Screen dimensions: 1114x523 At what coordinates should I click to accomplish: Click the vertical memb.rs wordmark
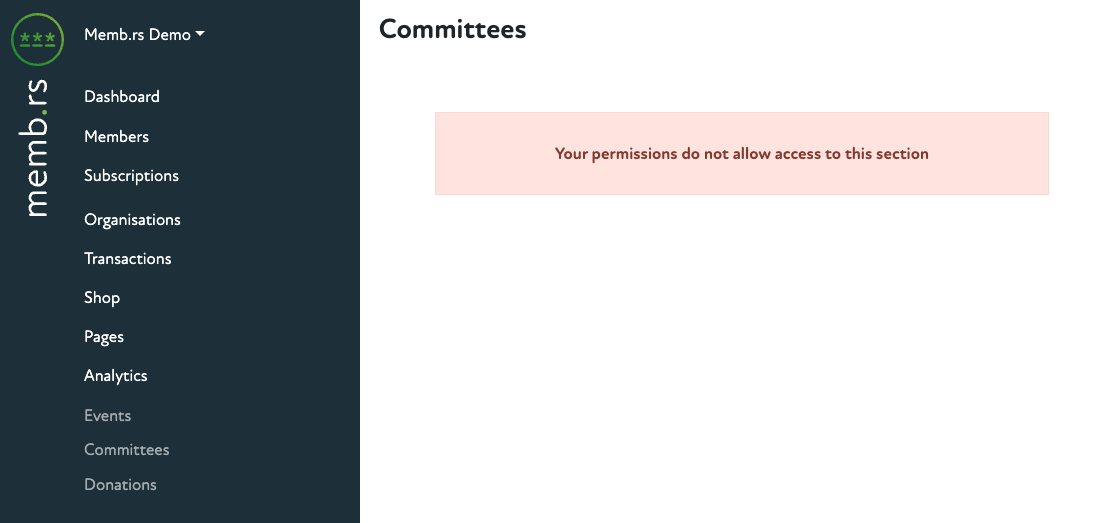37,147
